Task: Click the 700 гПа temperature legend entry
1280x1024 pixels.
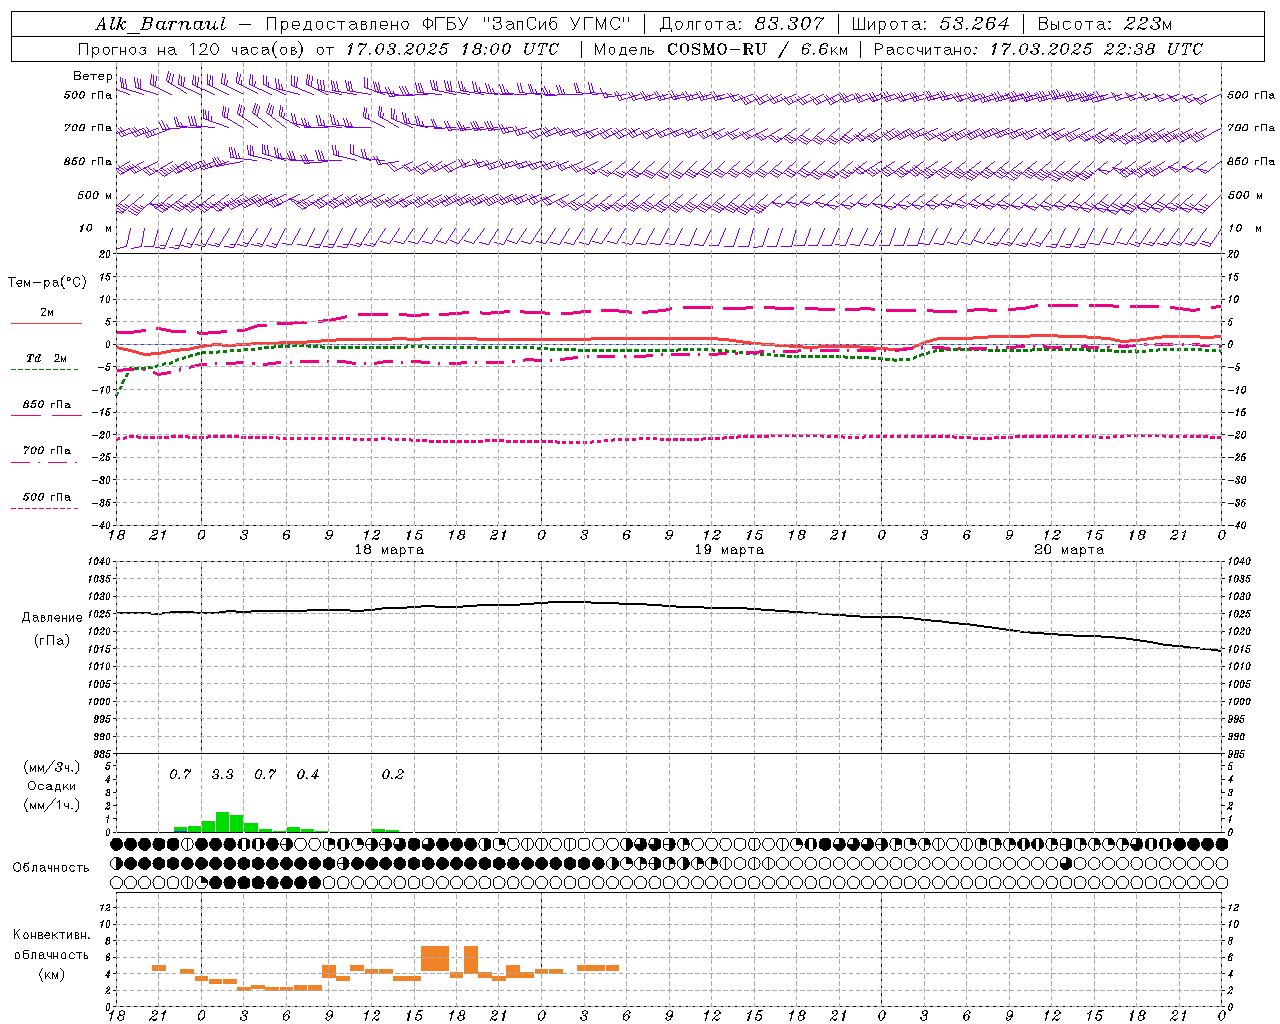Action: point(46,450)
